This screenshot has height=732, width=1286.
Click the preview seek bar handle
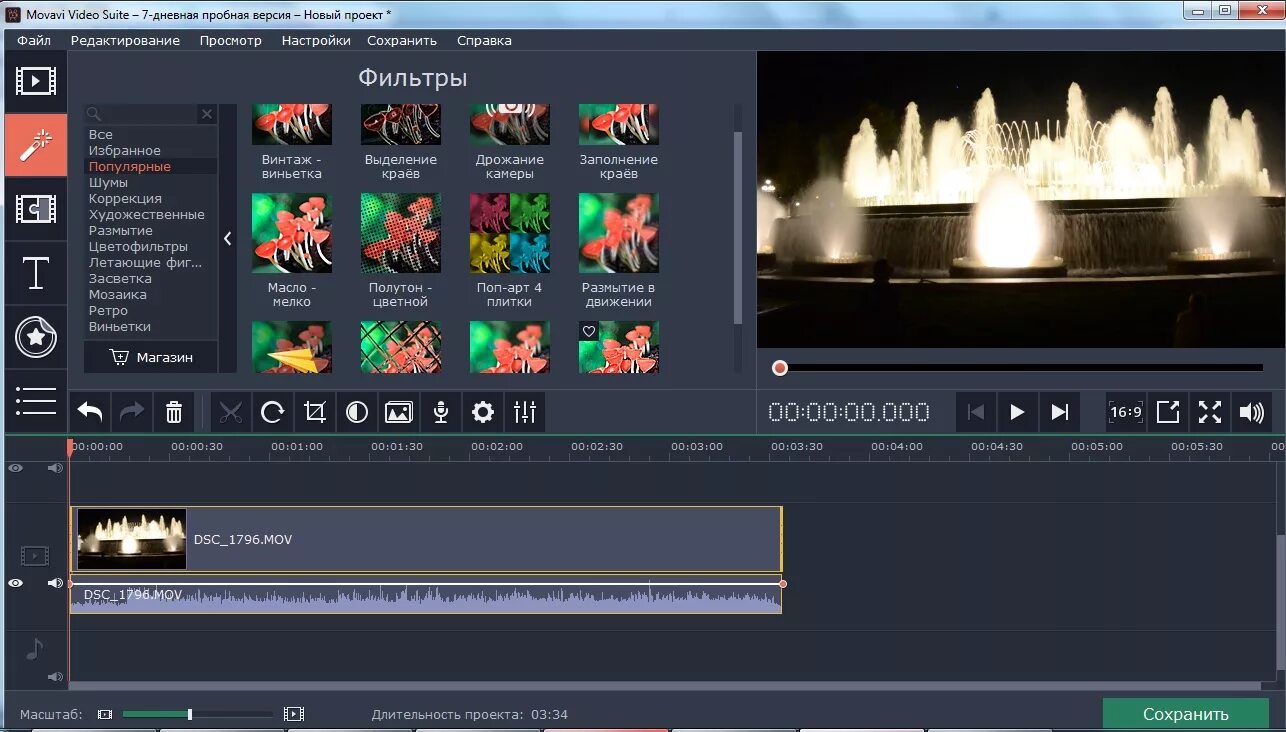pyautogui.click(x=780, y=368)
